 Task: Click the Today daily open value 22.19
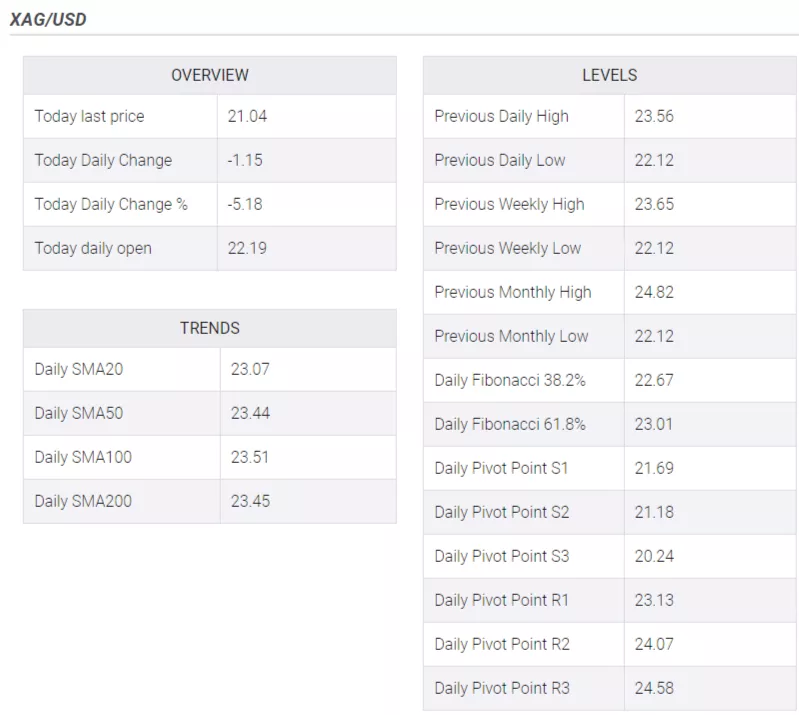tap(247, 248)
